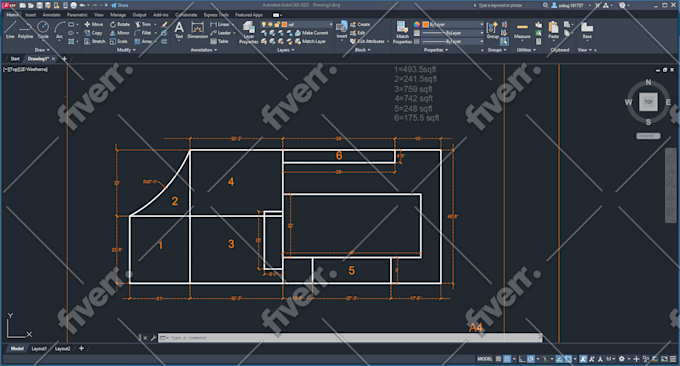Toggle object snap tracking in status bar
Viewport: 680px width, 366px height.
pos(560,359)
